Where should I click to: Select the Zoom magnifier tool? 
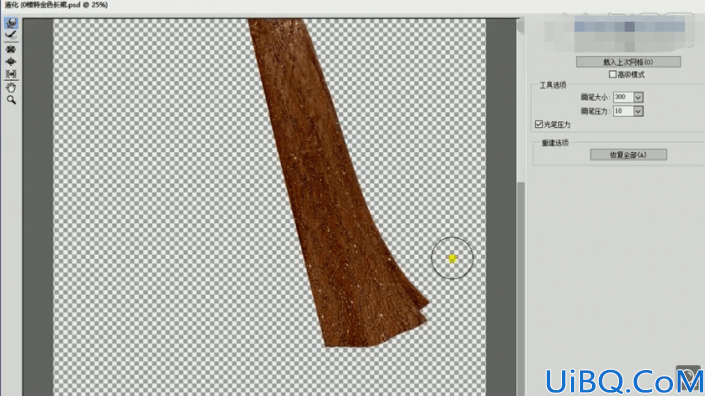(x=11, y=100)
